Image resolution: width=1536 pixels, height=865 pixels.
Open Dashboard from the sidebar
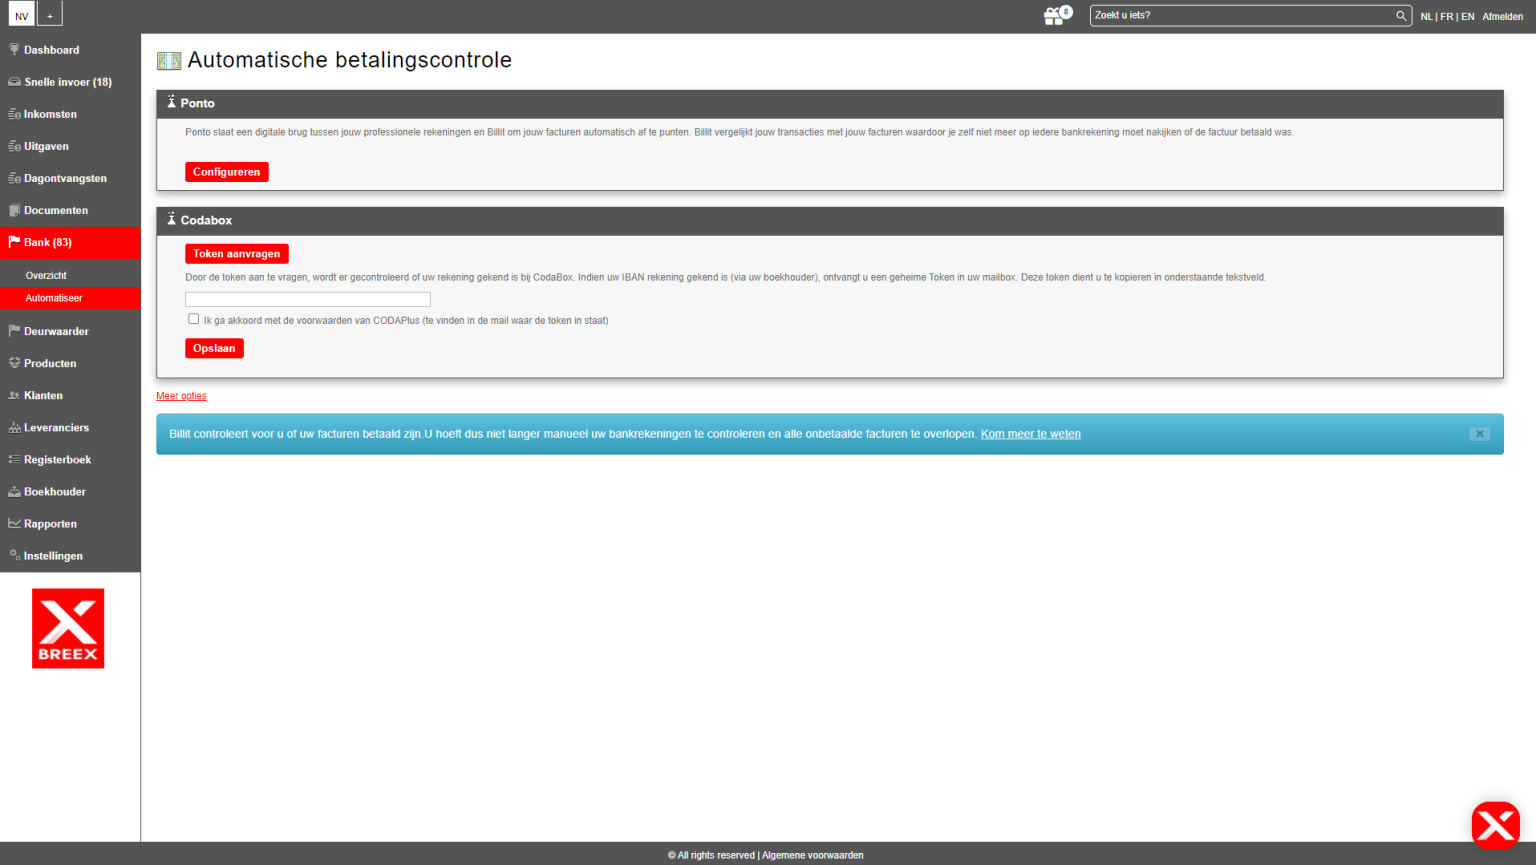pos(51,50)
